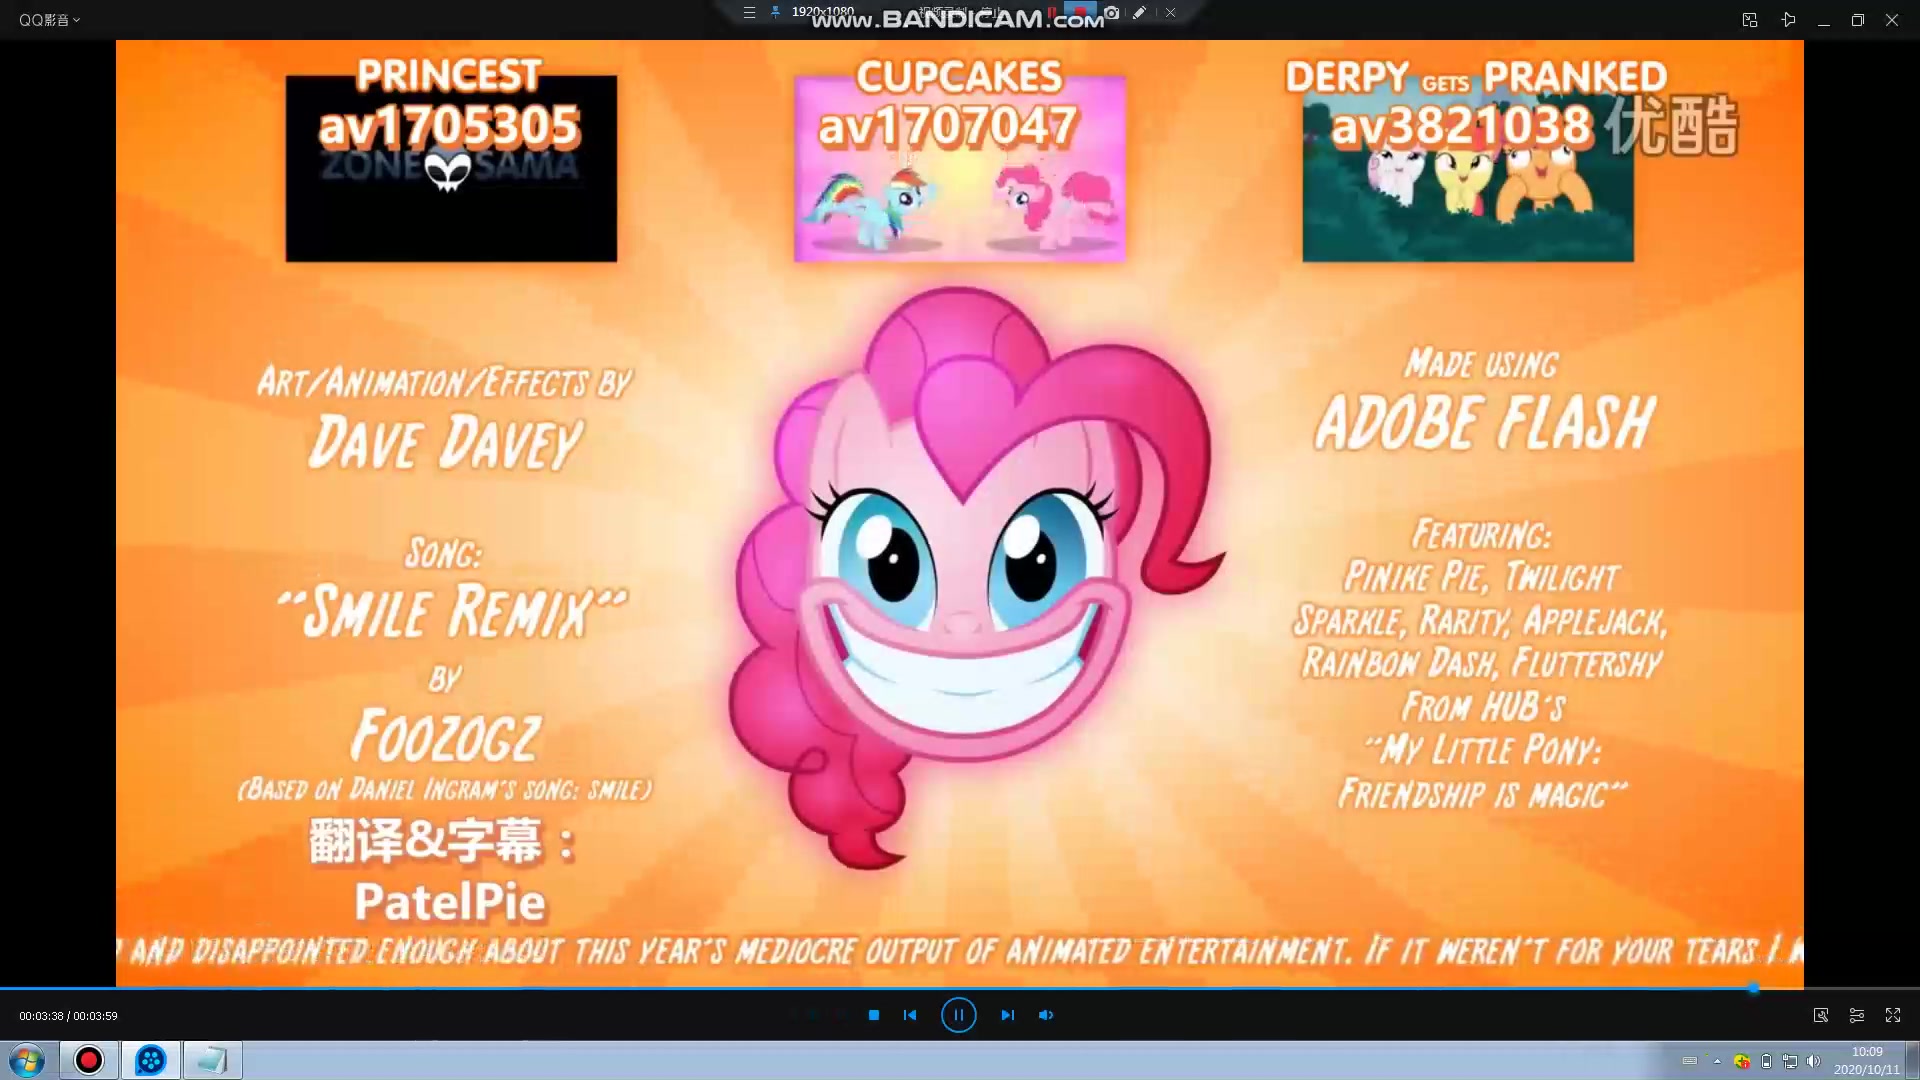Enter fullscreen mode

tap(1893, 1015)
